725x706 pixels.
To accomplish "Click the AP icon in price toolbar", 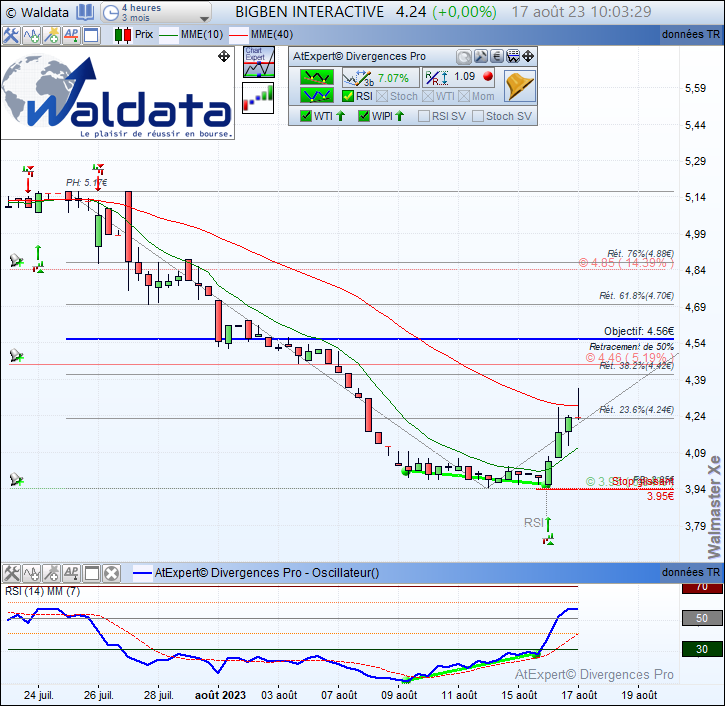I will 71,35.
